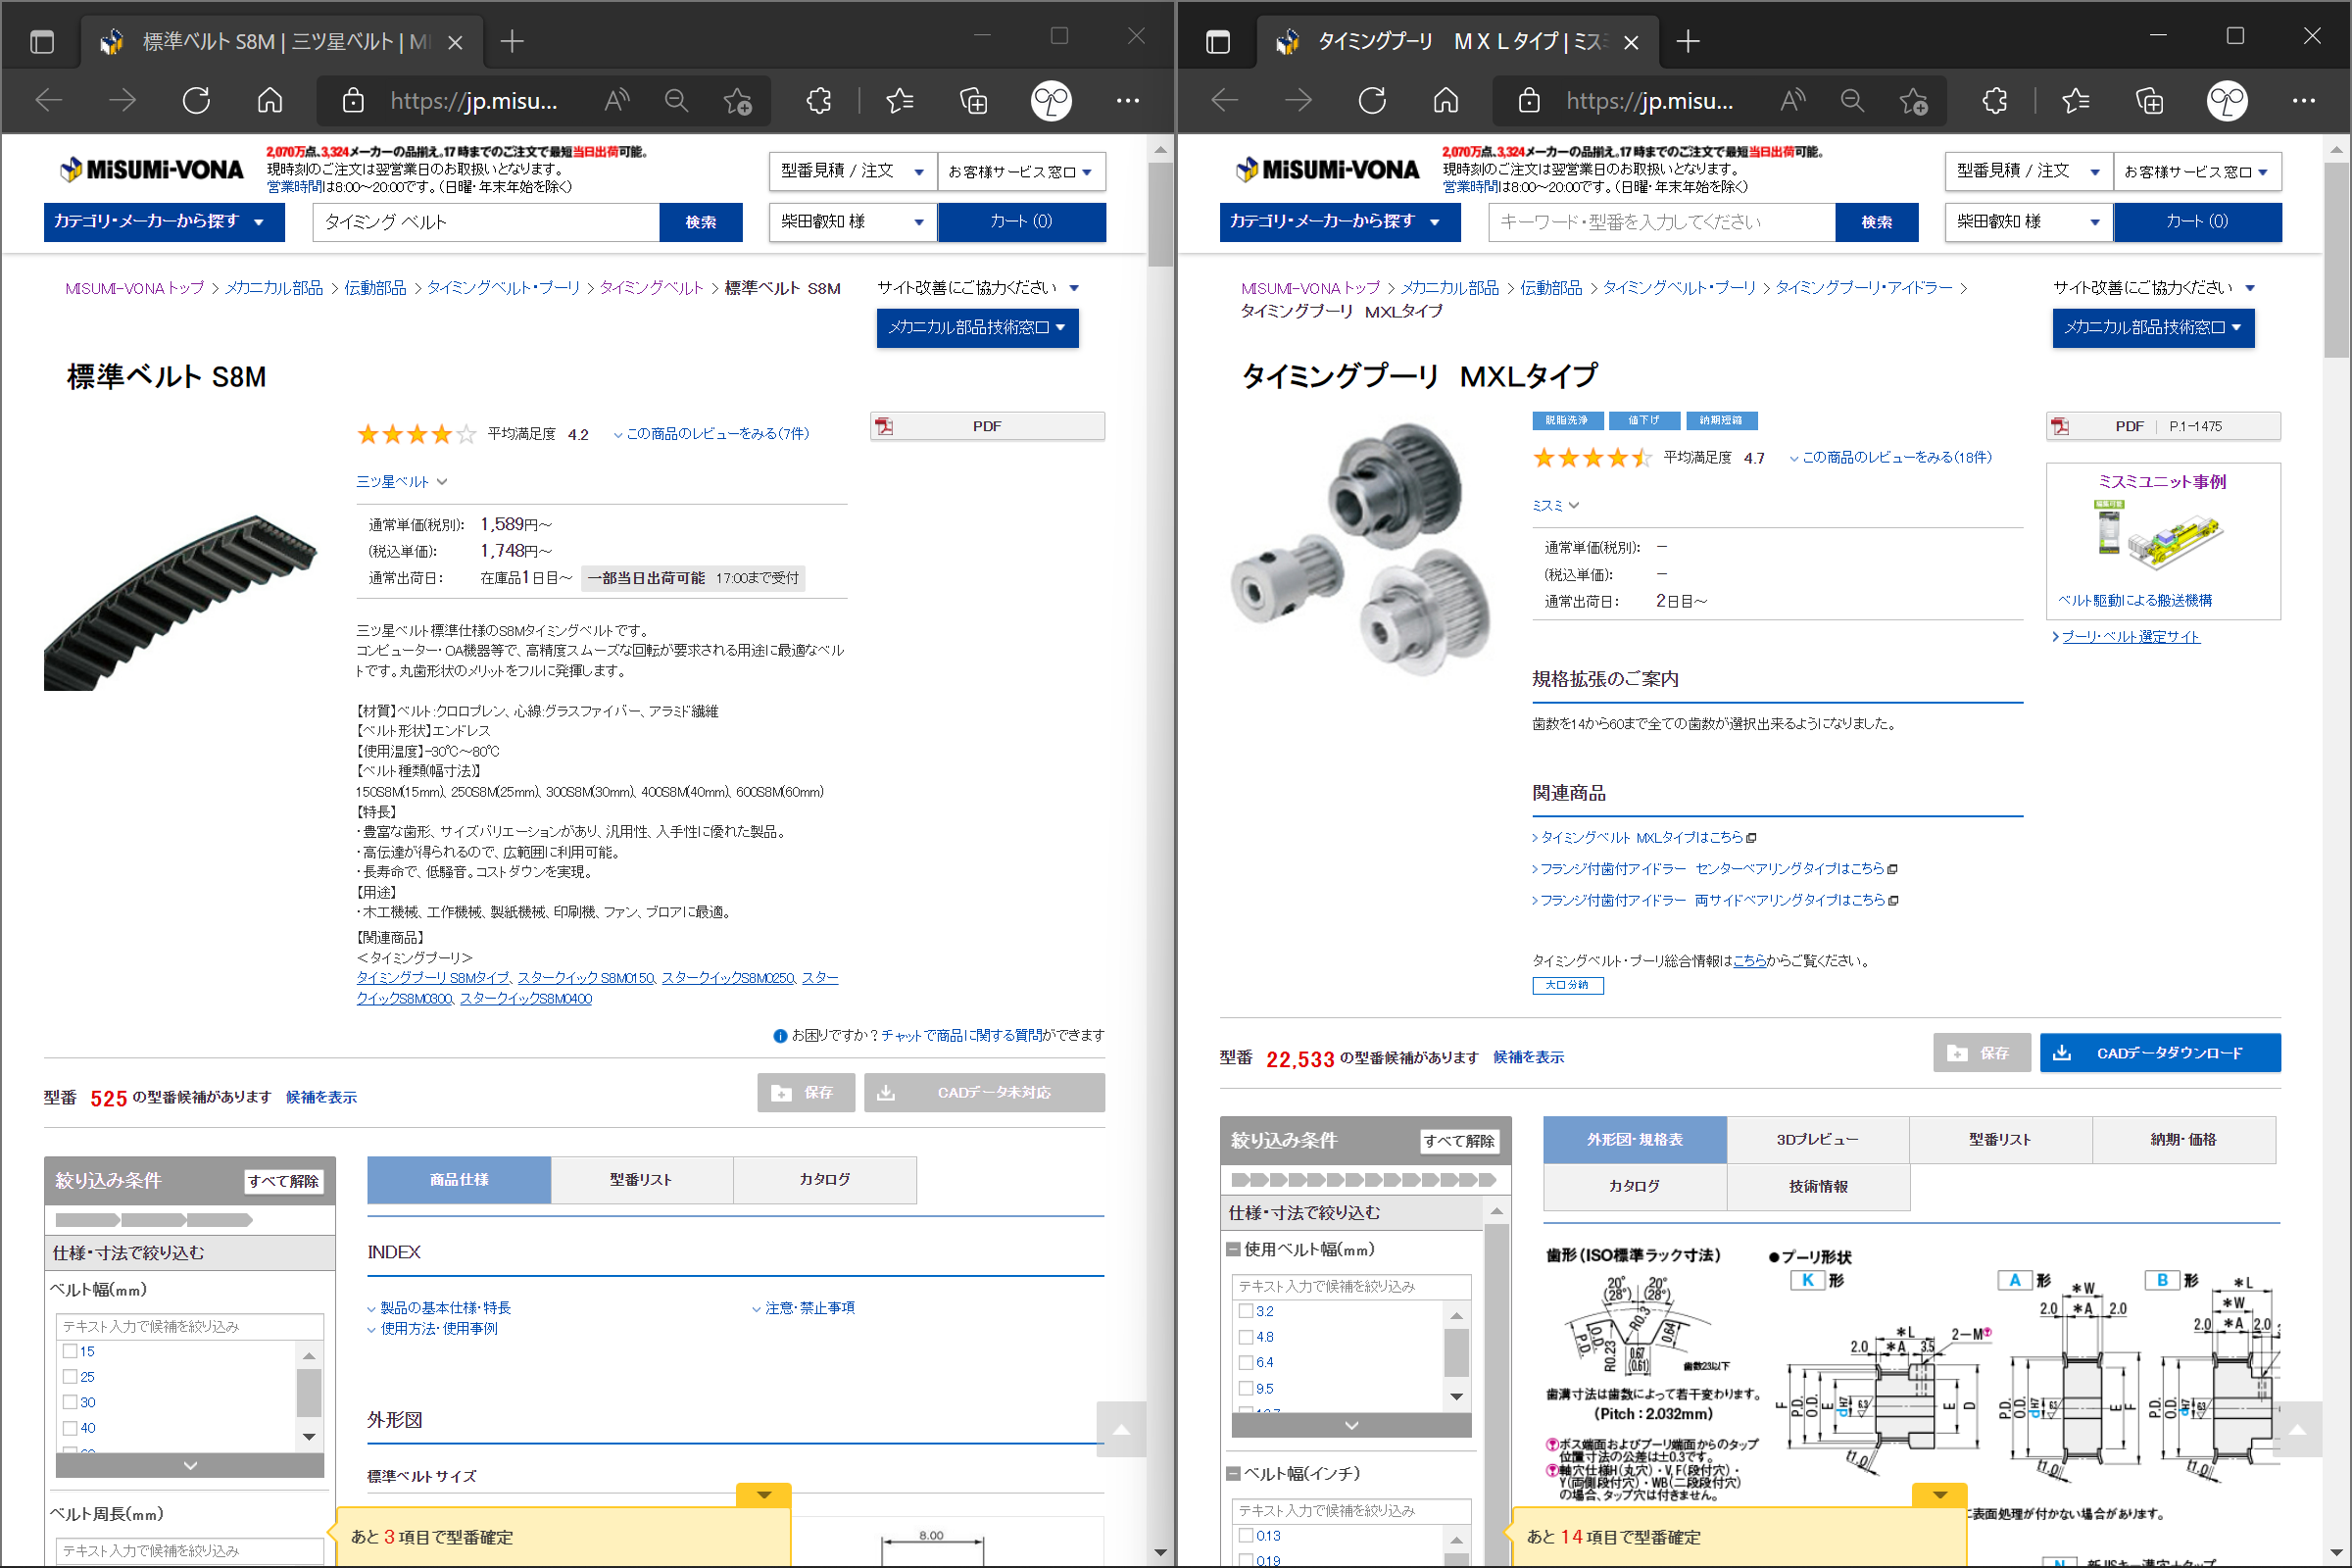Close the 標準ベルト S8M browser tab

coord(455,42)
